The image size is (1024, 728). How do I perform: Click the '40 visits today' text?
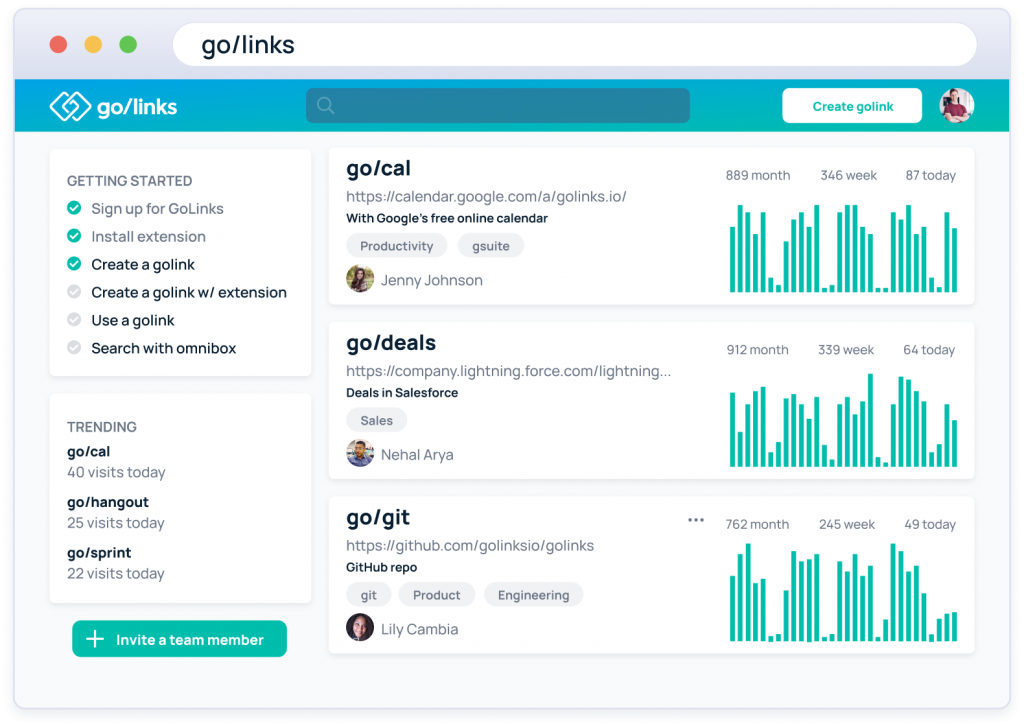tap(116, 472)
